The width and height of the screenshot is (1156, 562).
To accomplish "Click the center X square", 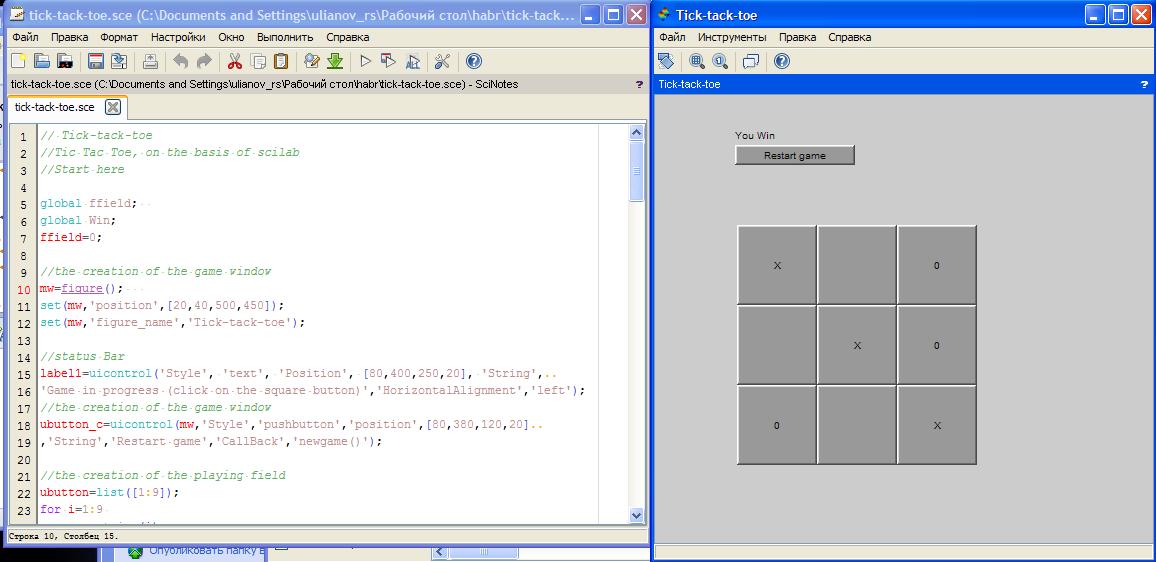I will pos(857,345).
